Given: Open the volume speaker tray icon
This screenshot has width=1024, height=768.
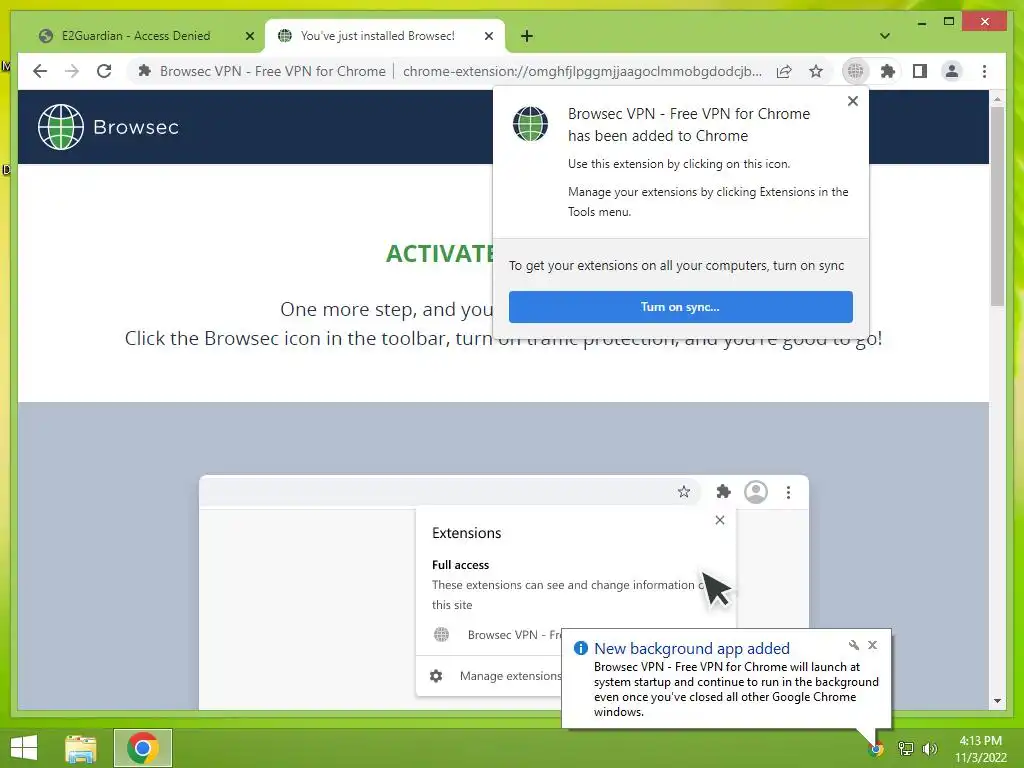Looking at the screenshot, I should [929, 749].
